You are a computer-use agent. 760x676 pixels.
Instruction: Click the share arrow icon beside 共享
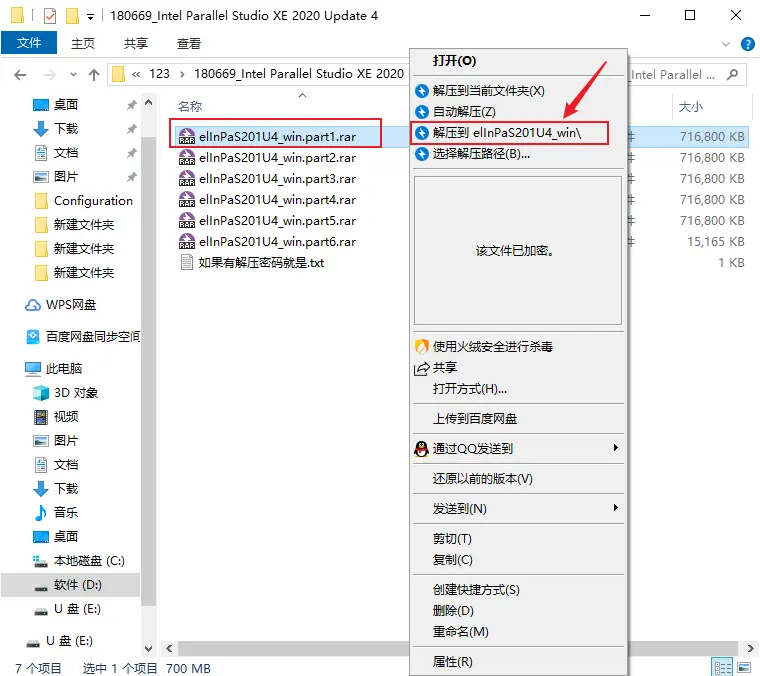422,368
